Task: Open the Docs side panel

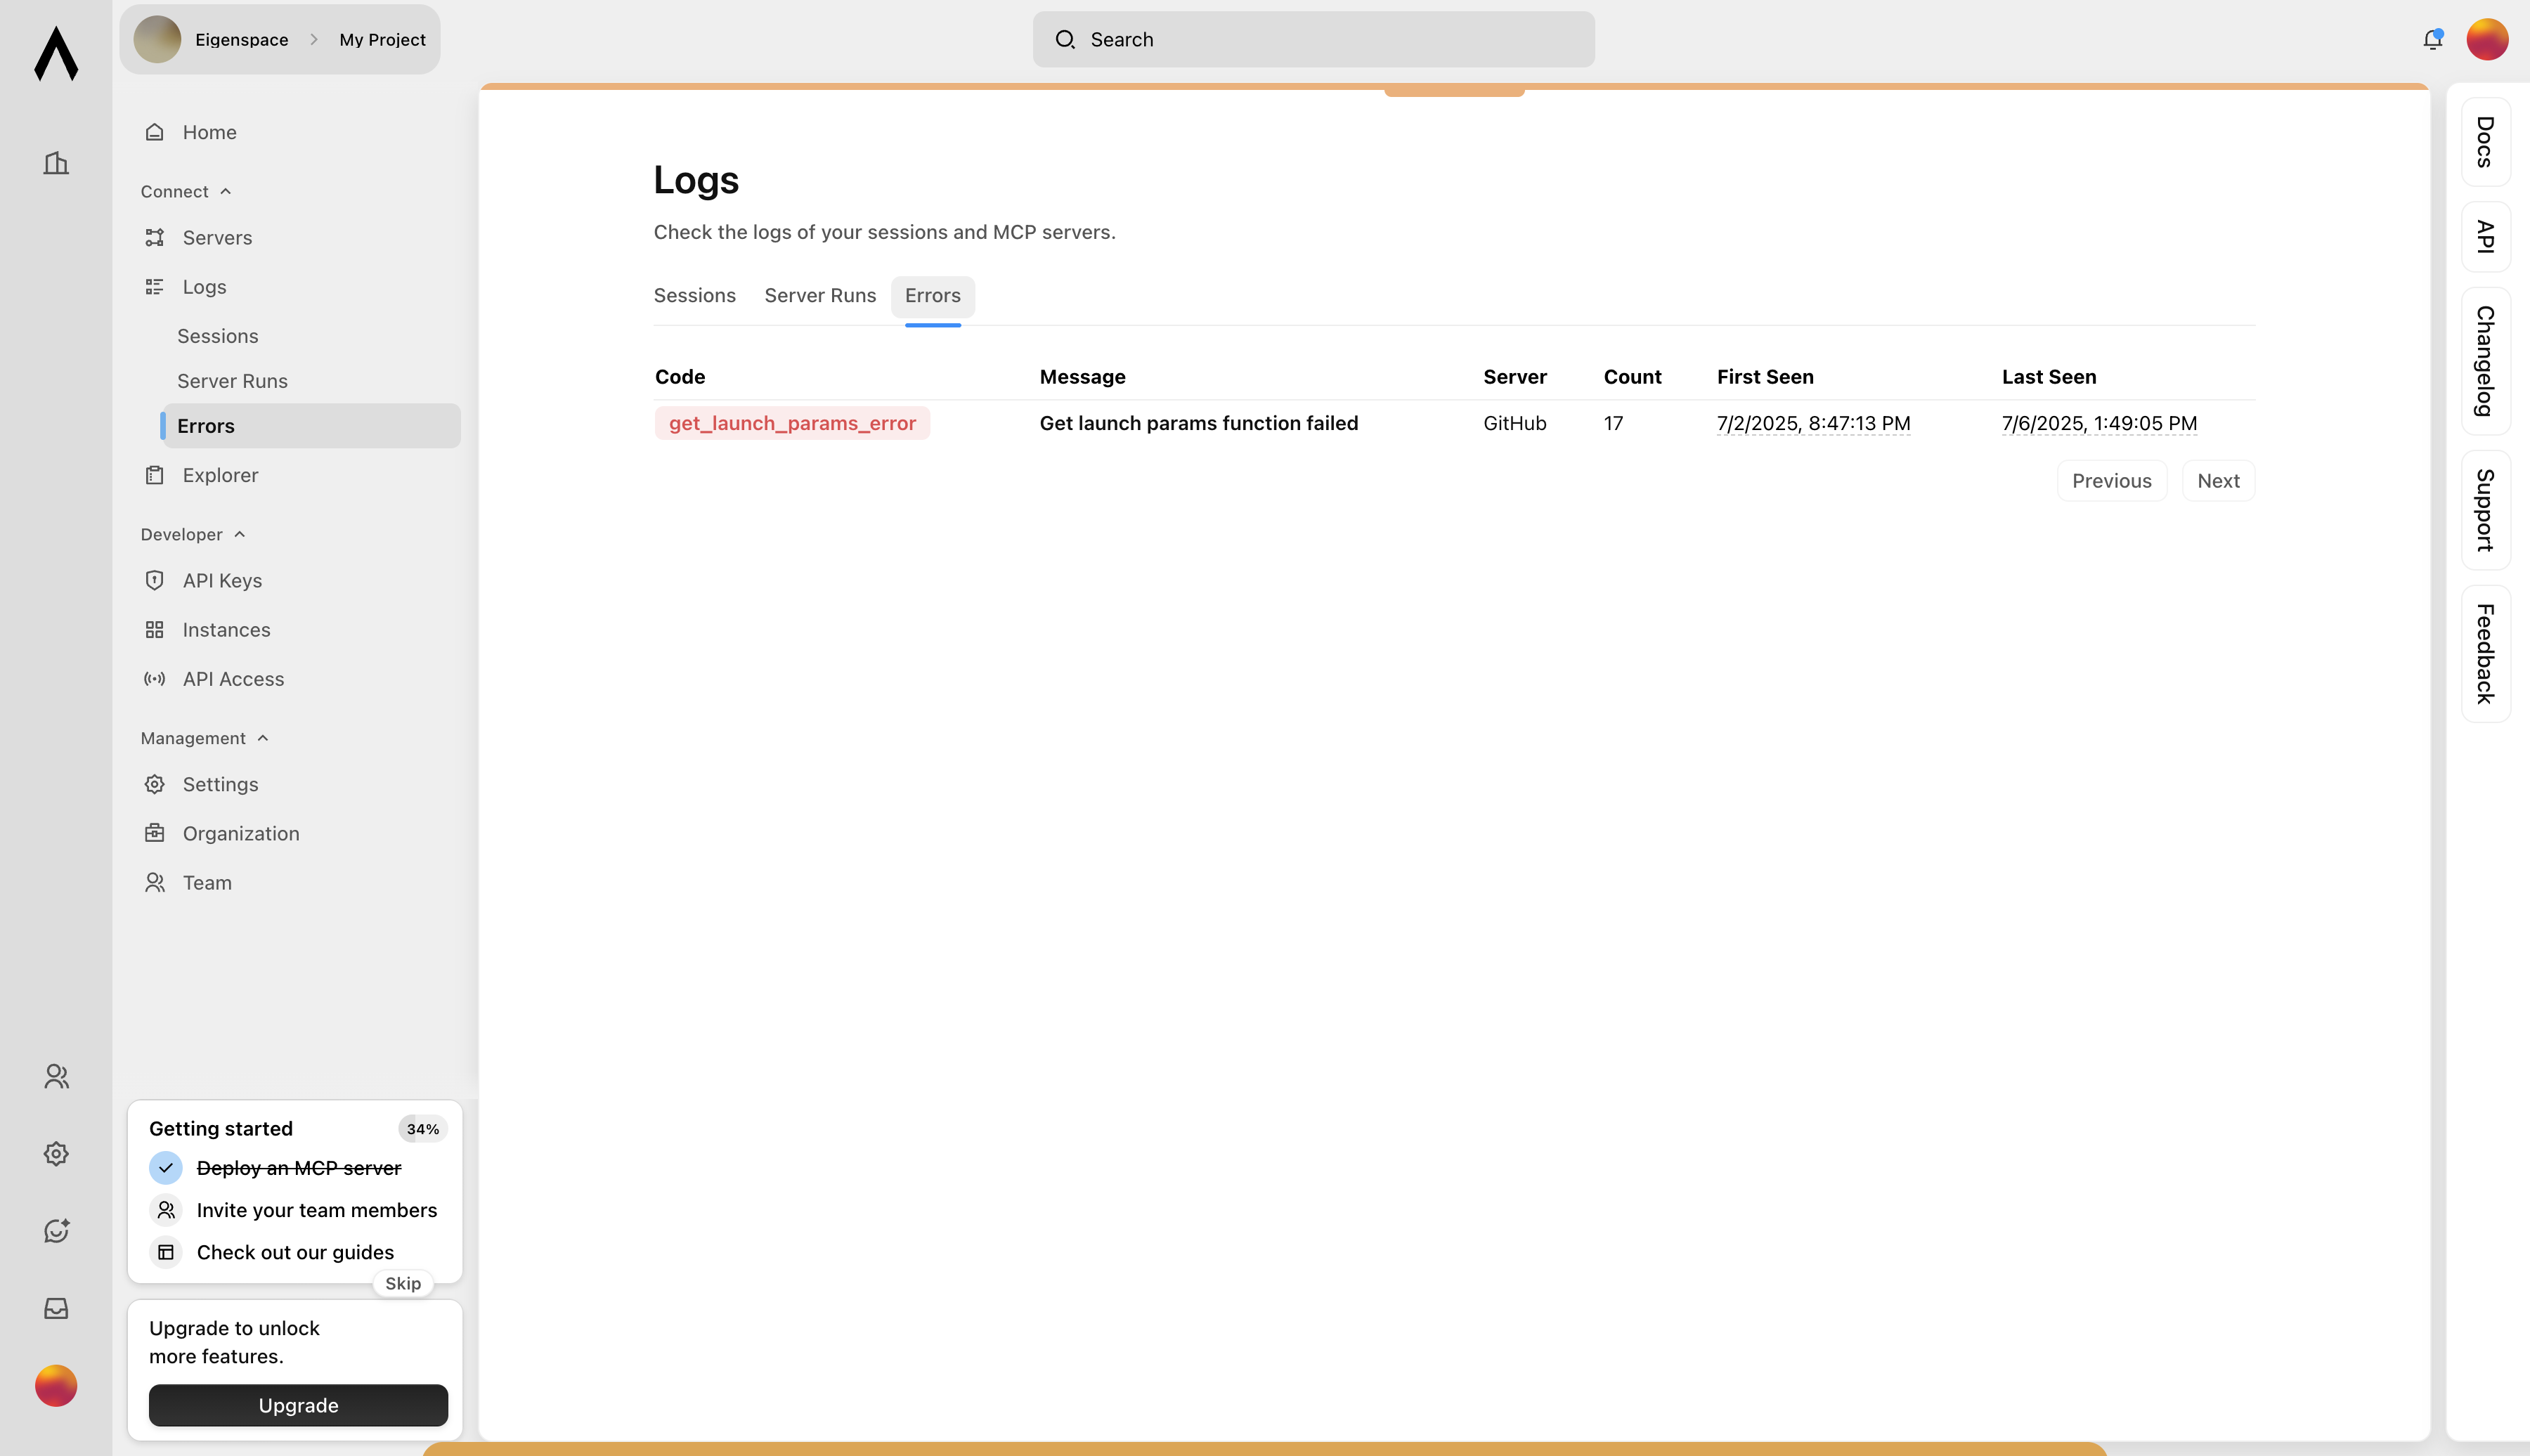Action: coord(2484,142)
